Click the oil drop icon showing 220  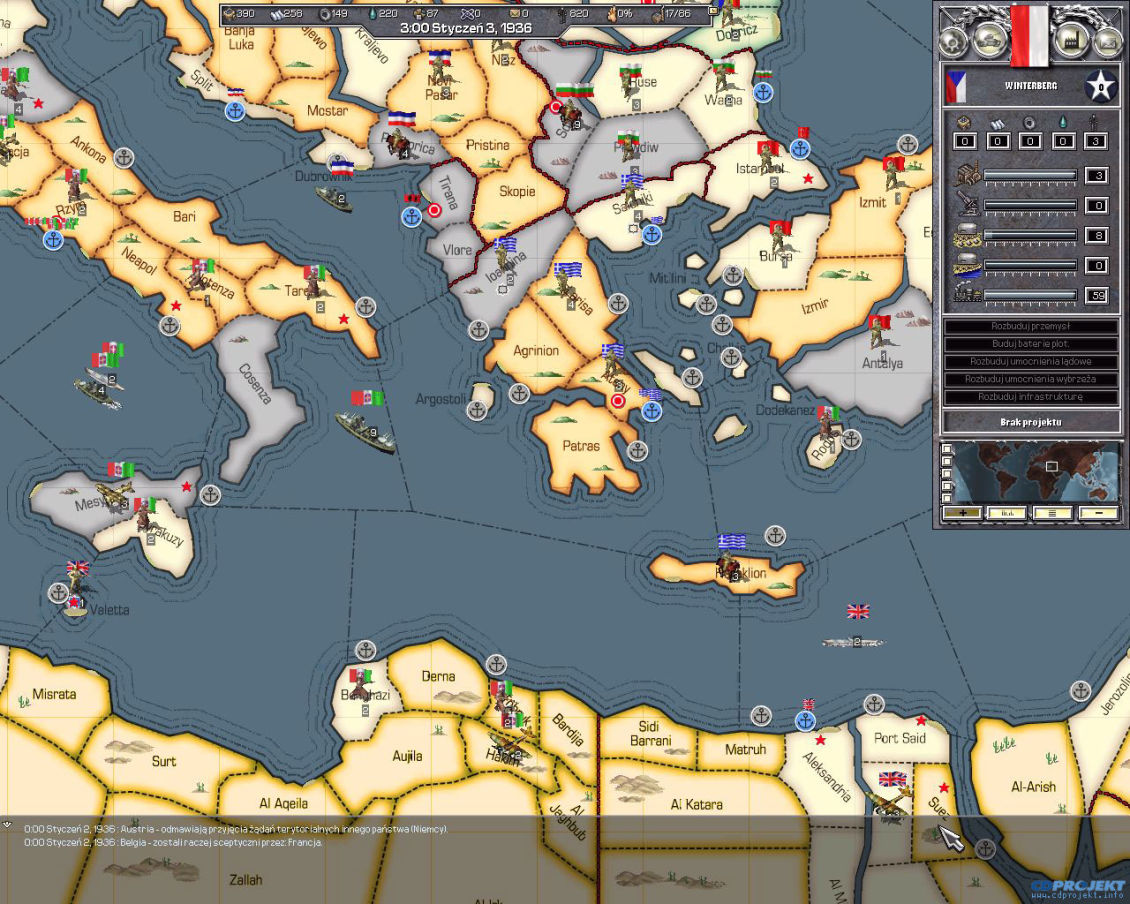coord(373,13)
